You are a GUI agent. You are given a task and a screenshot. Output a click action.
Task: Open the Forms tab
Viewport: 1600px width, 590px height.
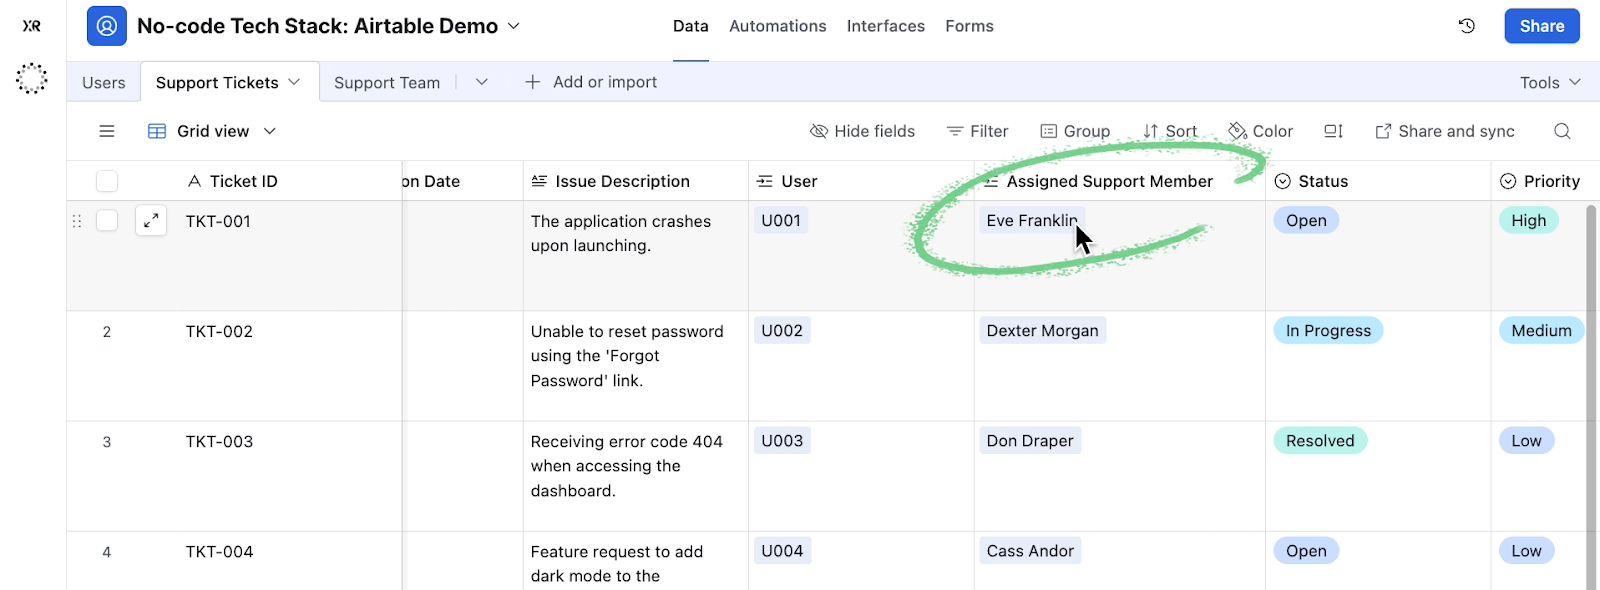[x=970, y=26]
